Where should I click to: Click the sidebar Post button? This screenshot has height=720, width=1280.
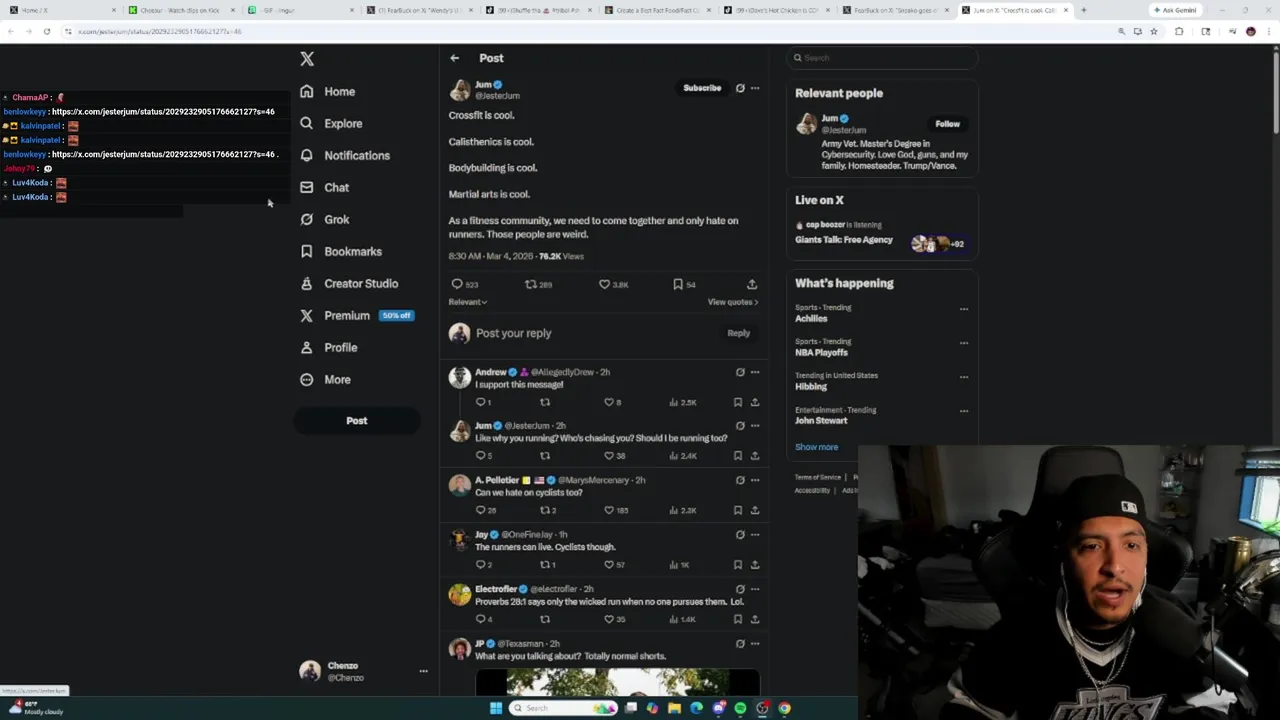(x=357, y=421)
